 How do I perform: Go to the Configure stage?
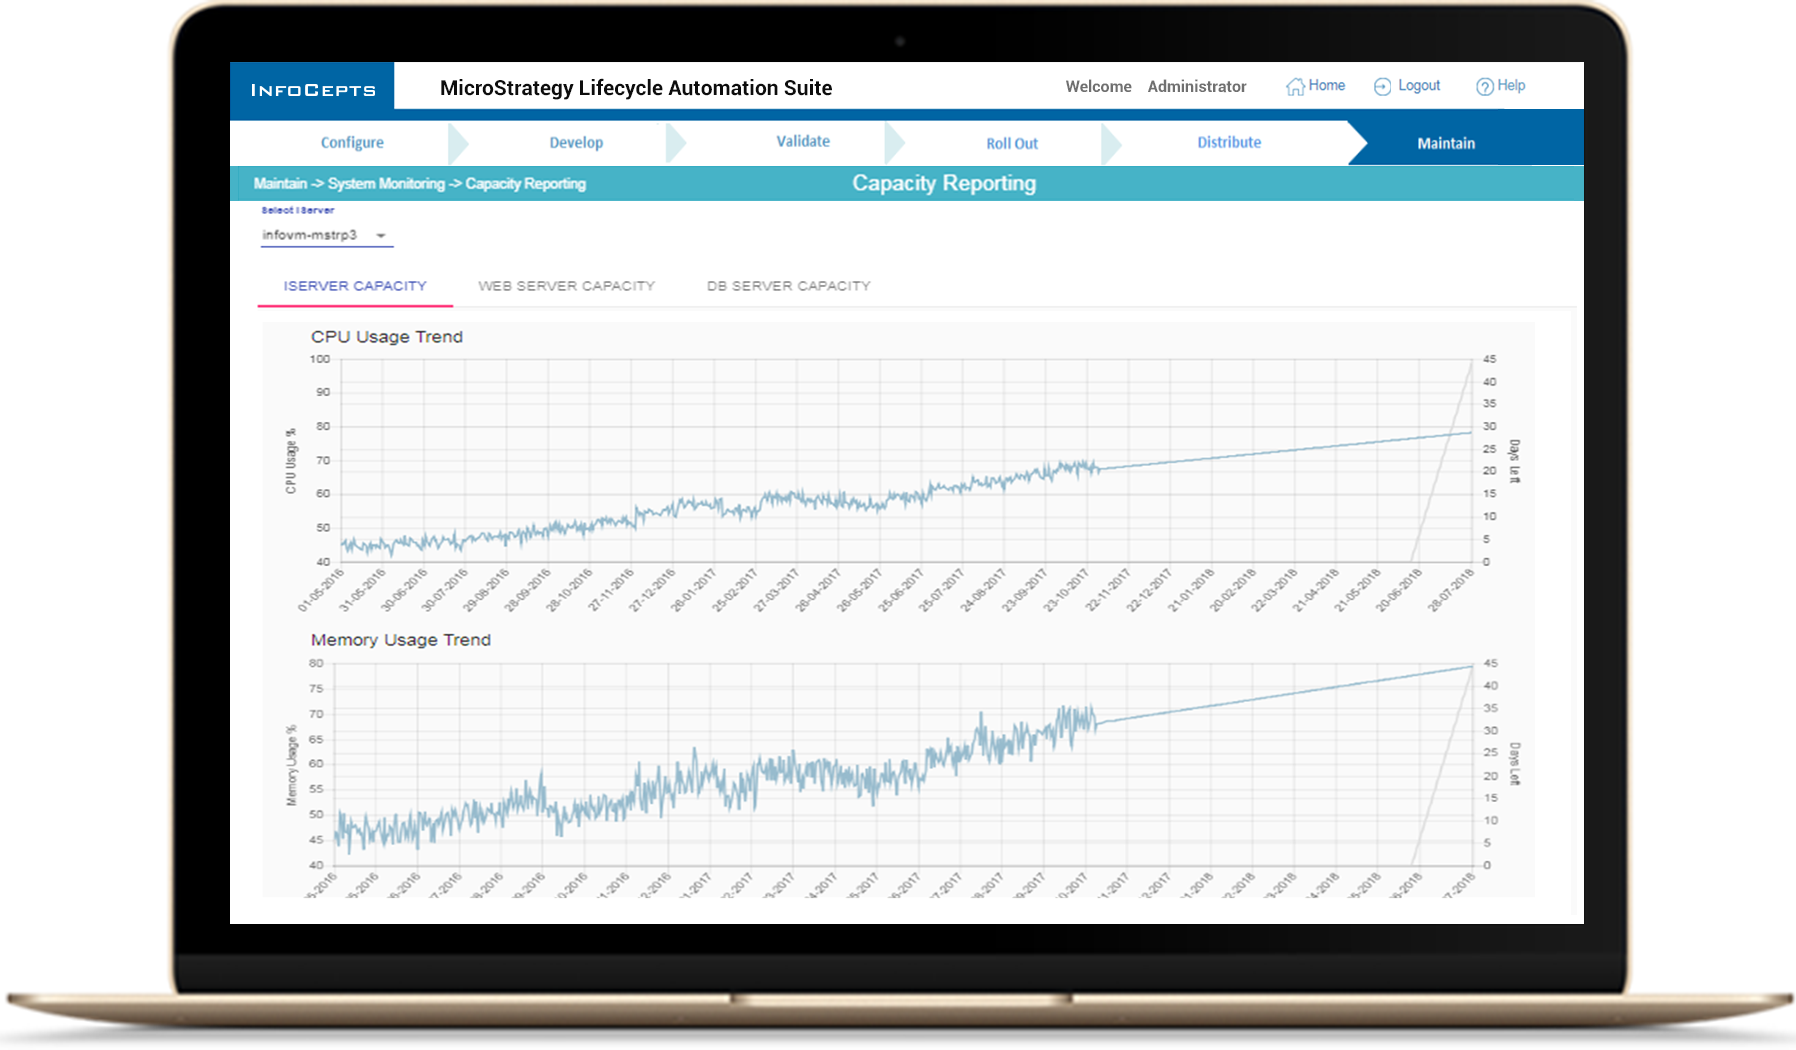pyautogui.click(x=352, y=143)
